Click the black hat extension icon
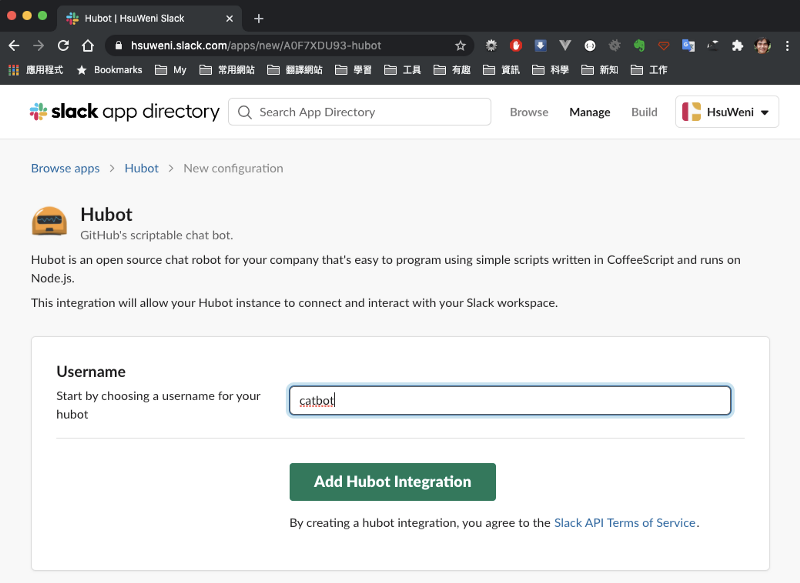Image resolution: width=800 pixels, height=583 pixels. (x=713, y=45)
